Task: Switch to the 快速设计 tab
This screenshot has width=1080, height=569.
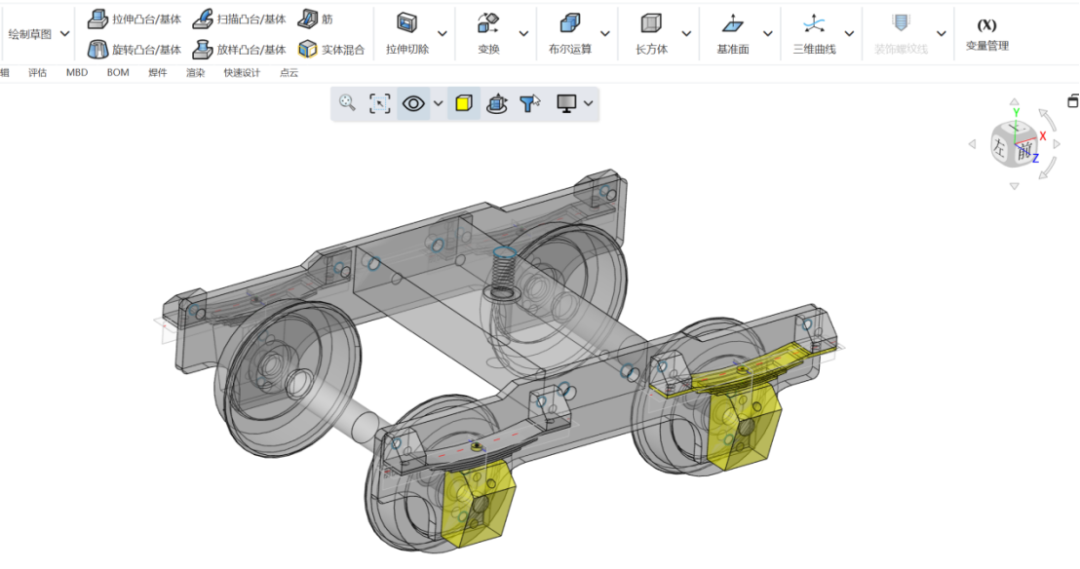Action: click(242, 72)
